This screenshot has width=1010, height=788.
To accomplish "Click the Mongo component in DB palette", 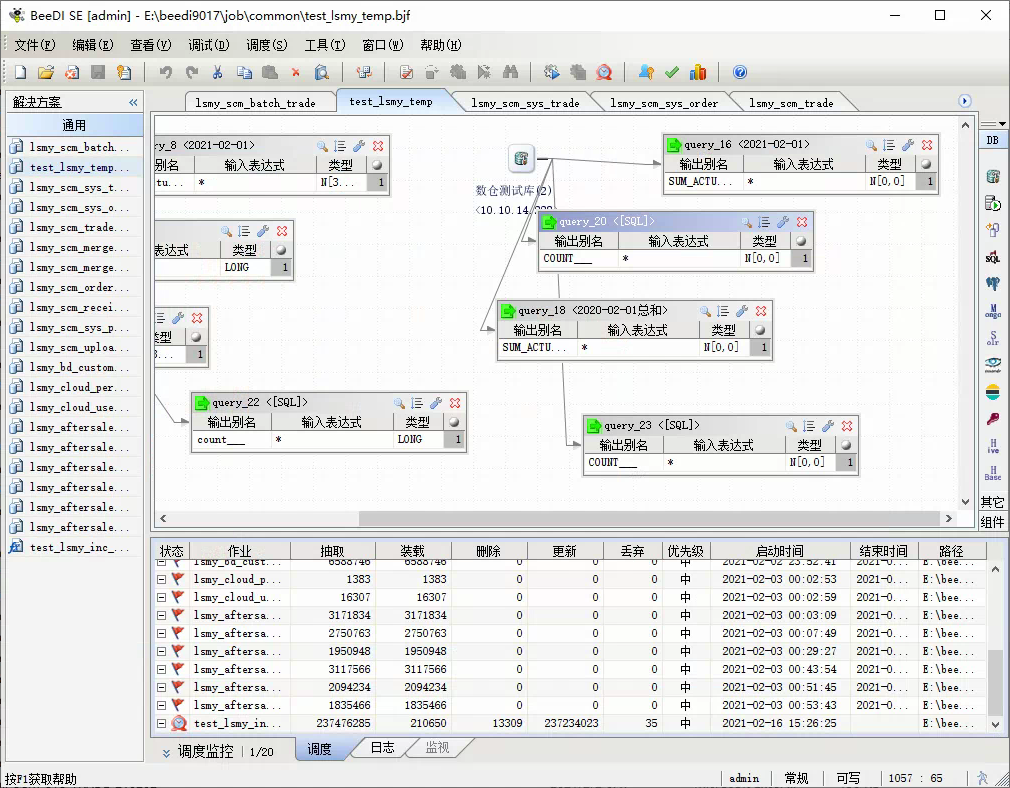I will coord(993,311).
